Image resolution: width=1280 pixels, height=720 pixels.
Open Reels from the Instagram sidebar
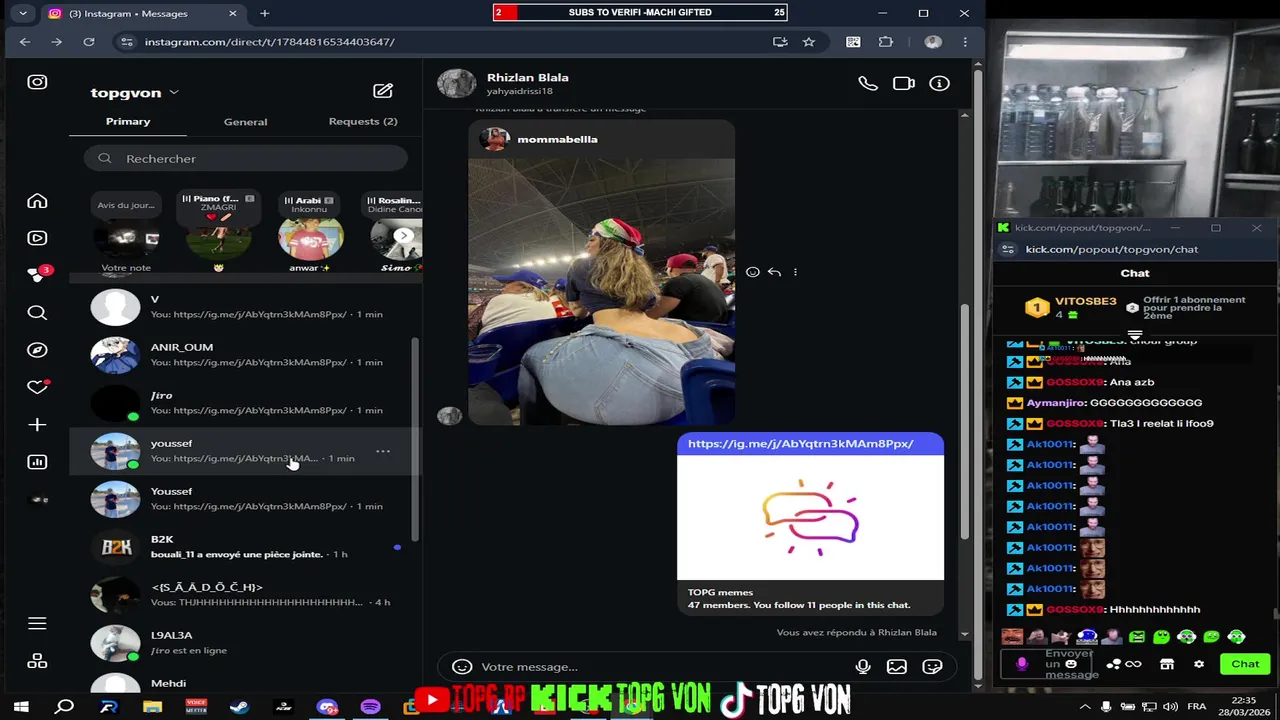point(37,238)
